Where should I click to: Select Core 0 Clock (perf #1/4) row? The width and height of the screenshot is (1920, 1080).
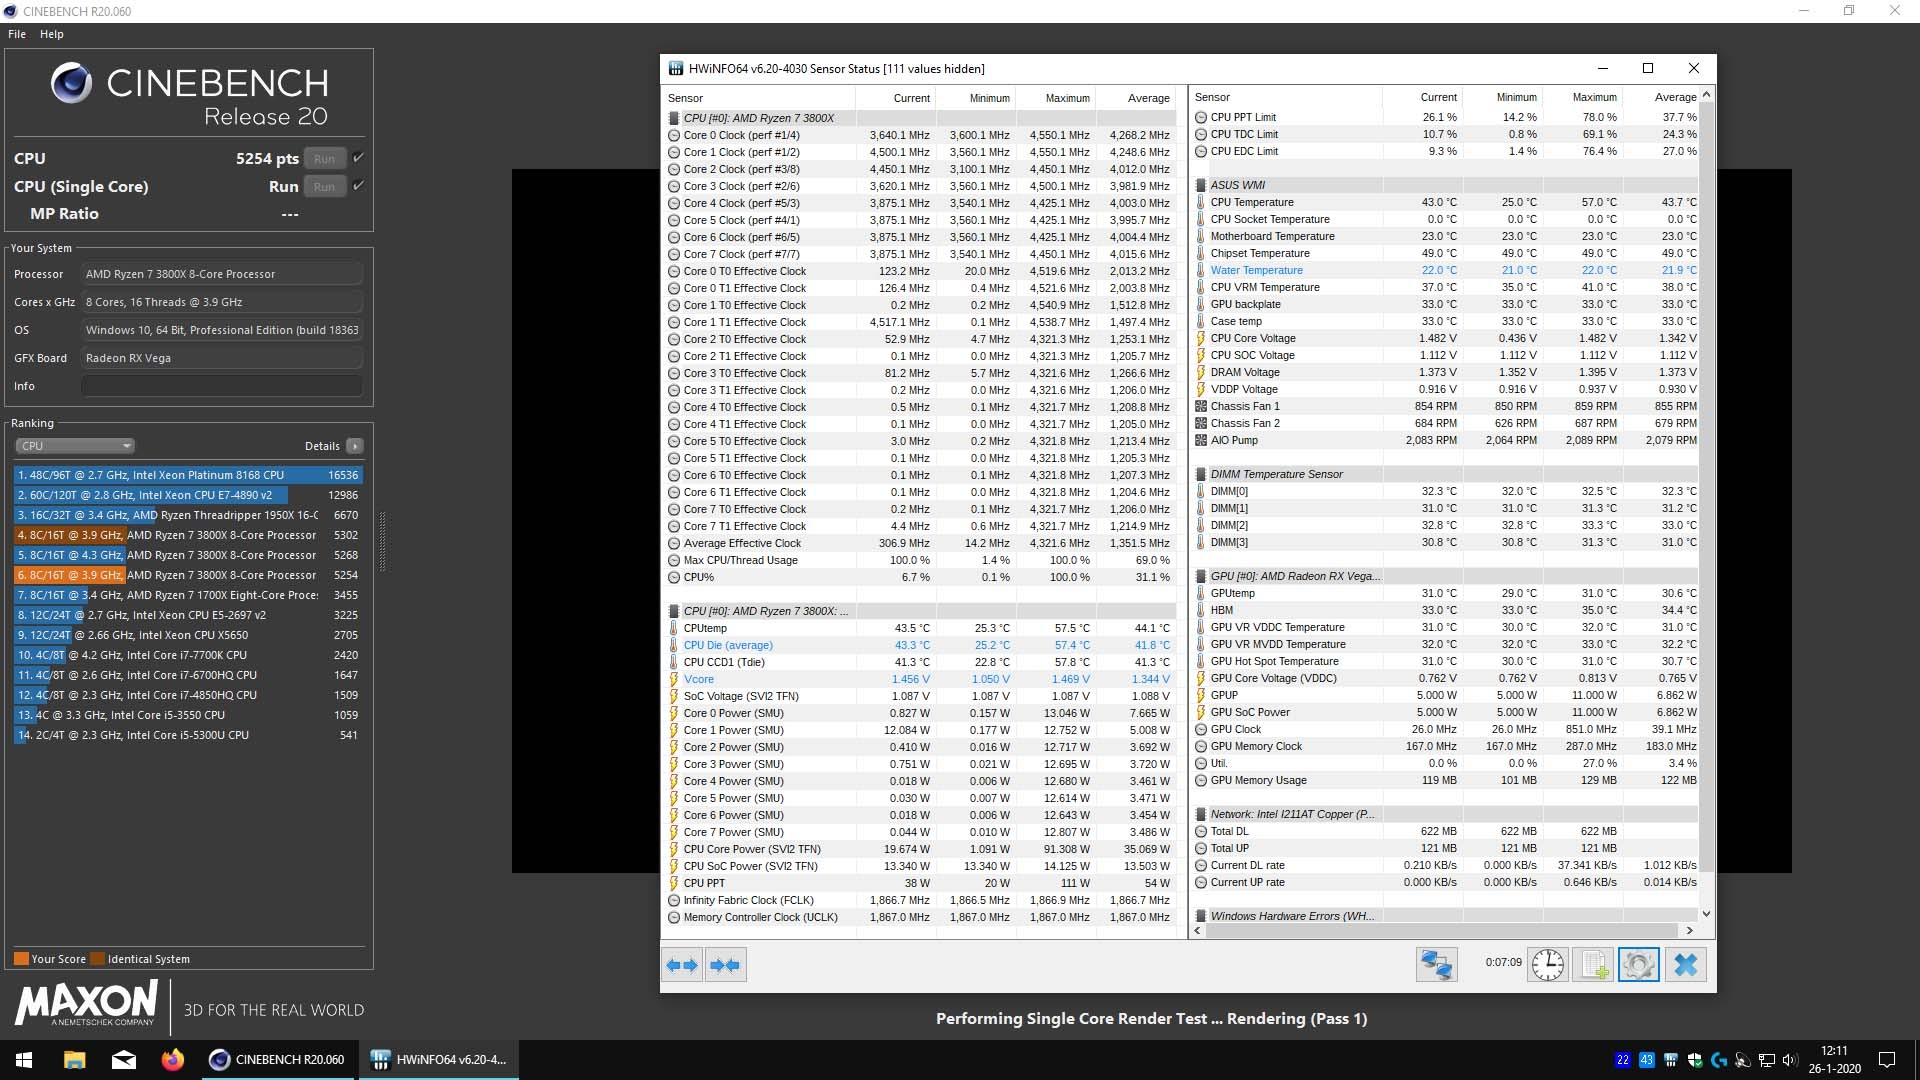tap(920, 135)
